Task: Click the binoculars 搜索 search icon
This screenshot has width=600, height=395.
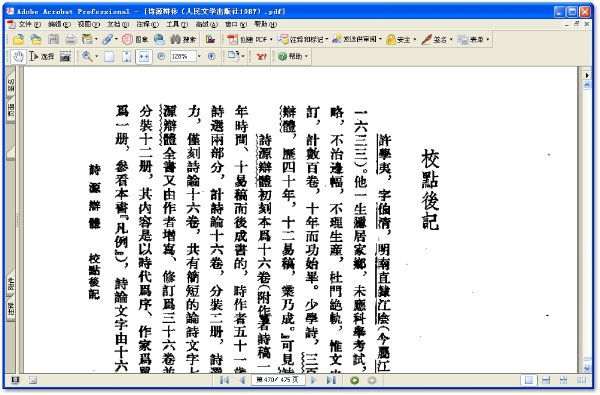Action: click(184, 39)
